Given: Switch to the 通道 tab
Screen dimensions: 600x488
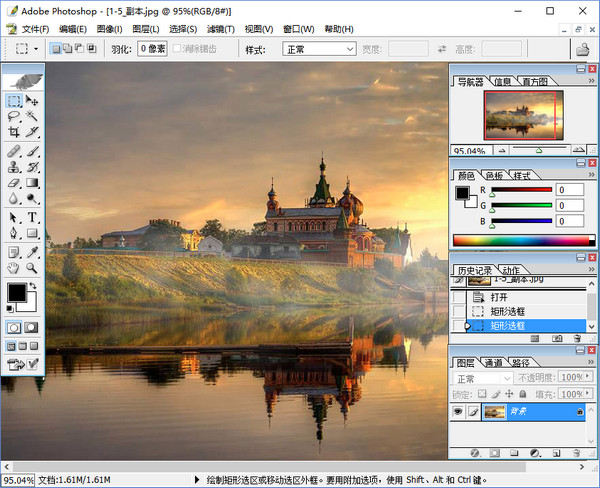Looking at the screenshot, I should click(x=493, y=363).
